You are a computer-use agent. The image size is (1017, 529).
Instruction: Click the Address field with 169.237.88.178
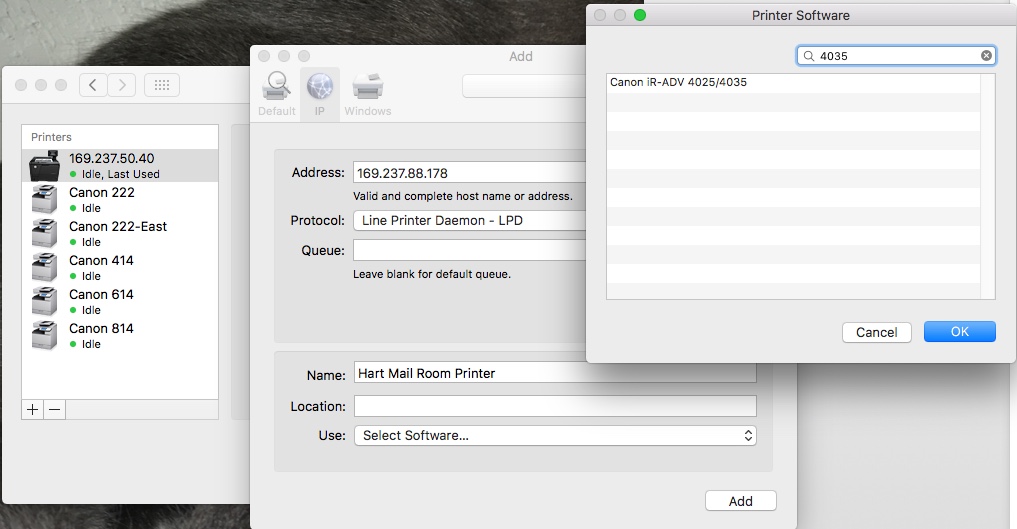coord(470,173)
